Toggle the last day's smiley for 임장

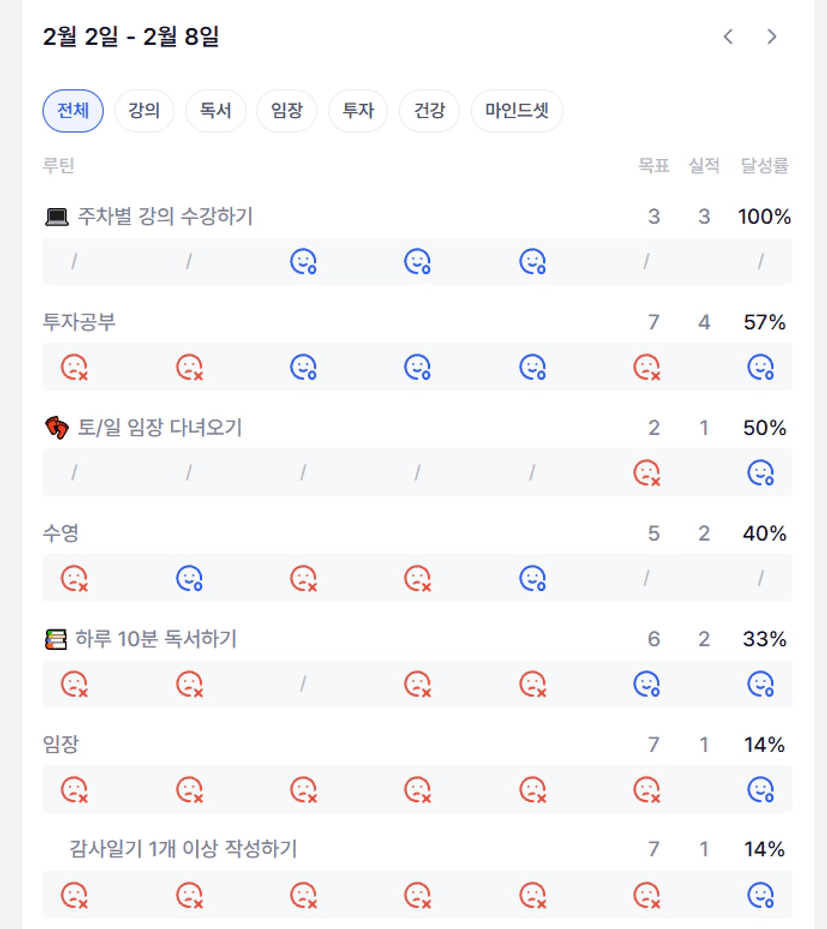tap(761, 790)
